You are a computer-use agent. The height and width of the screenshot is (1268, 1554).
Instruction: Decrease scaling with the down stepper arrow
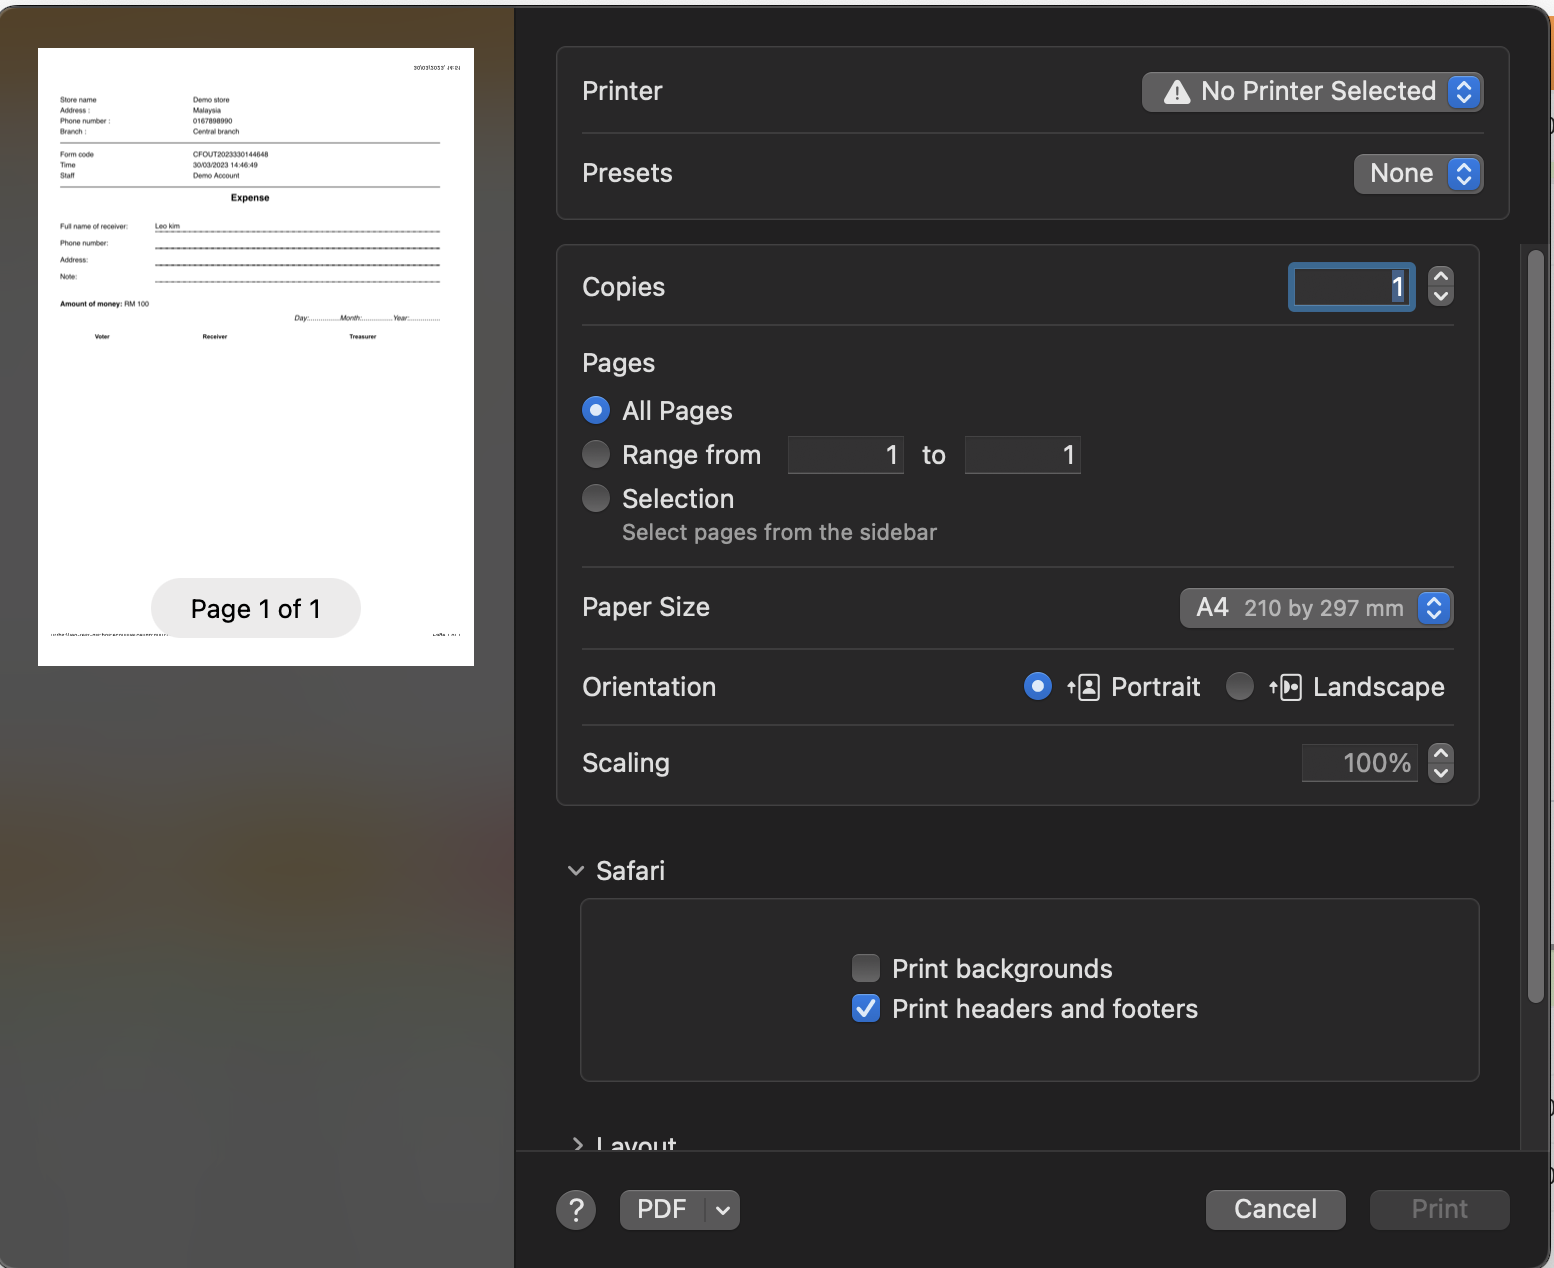1440,772
